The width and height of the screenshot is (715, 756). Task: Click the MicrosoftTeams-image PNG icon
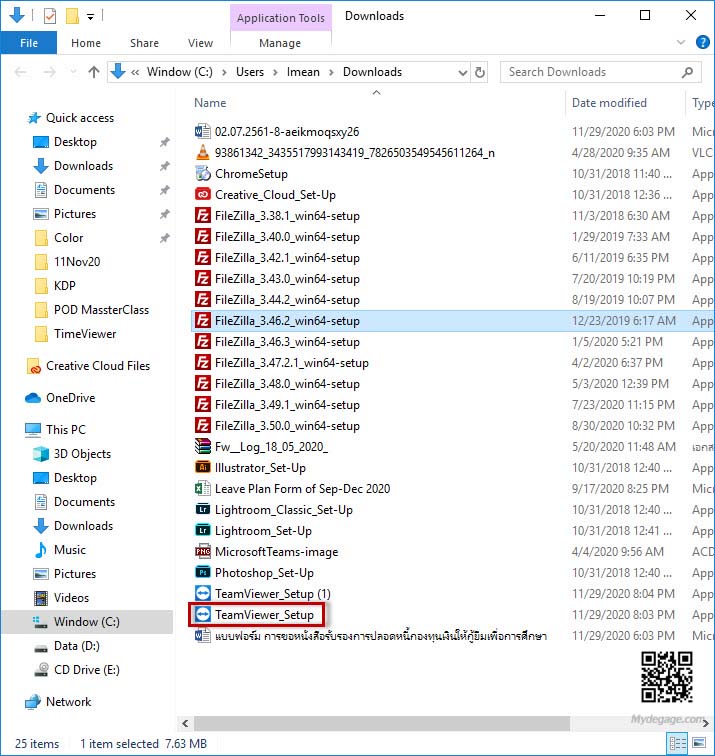[x=202, y=552]
